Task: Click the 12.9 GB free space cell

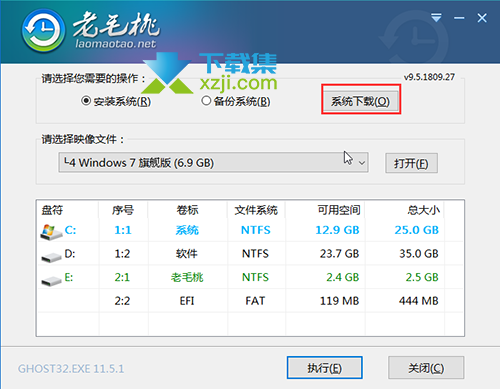Action: 337,230
